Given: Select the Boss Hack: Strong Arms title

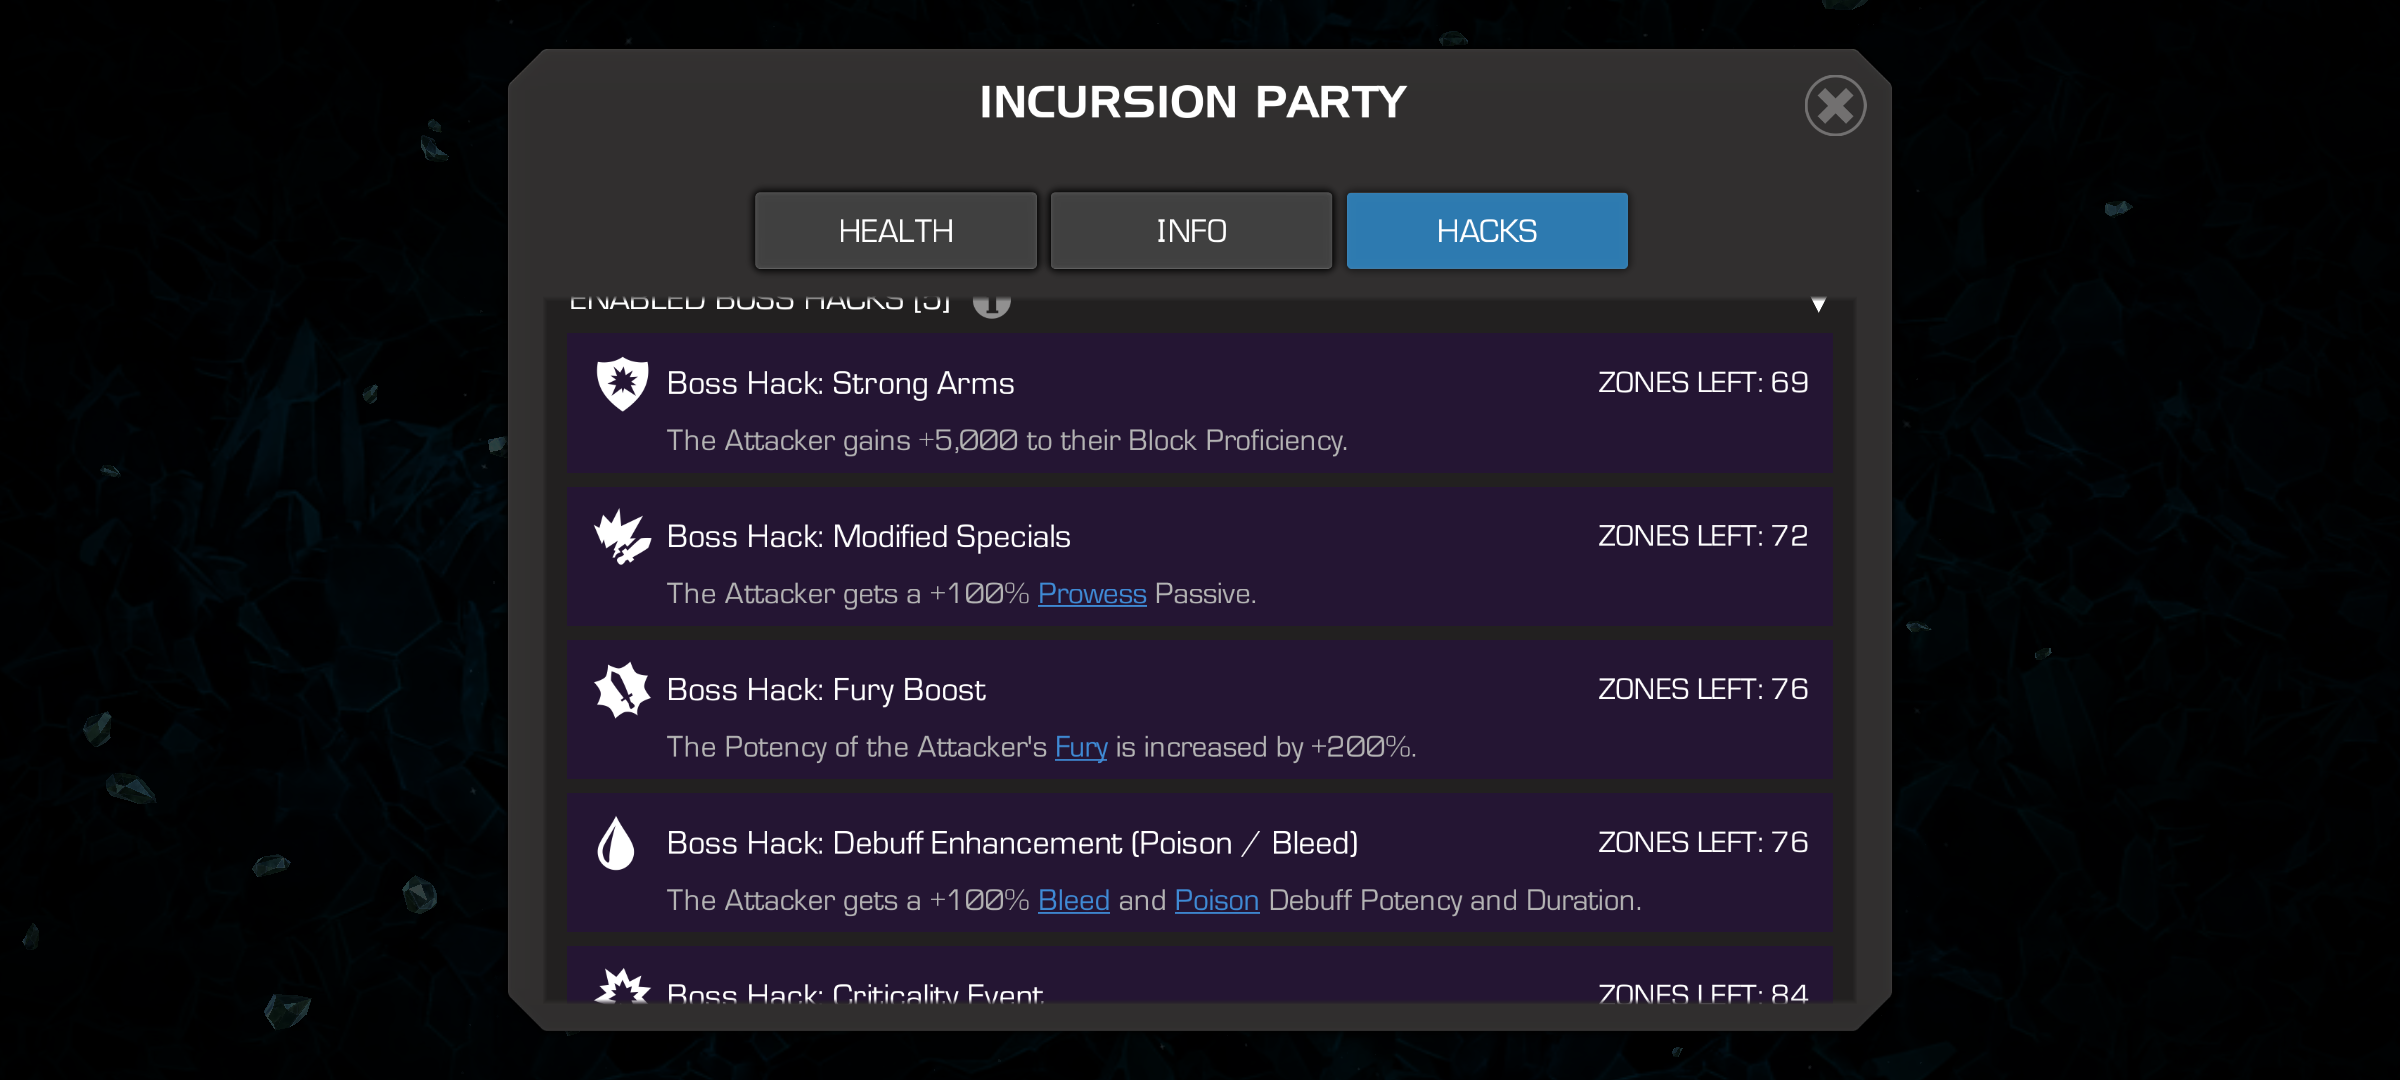Looking at the screenshot, I should pos(840,384).
